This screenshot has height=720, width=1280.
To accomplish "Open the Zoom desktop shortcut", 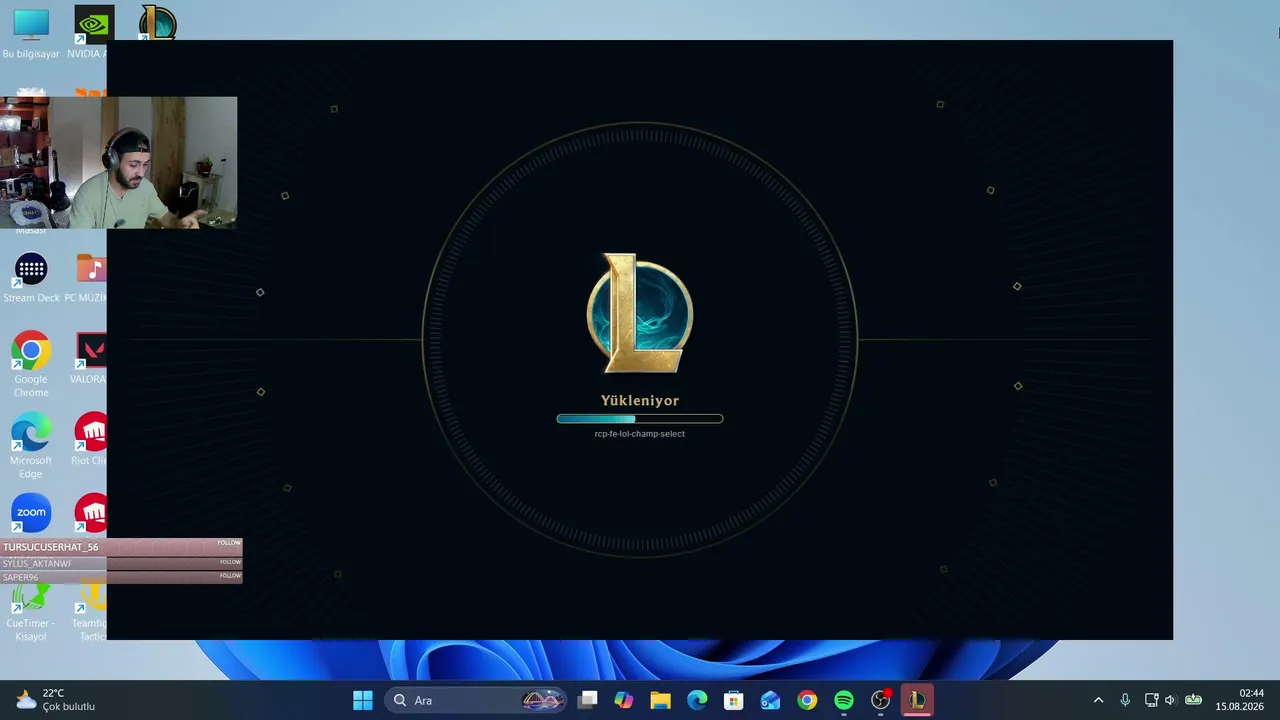I will [31, 512].
